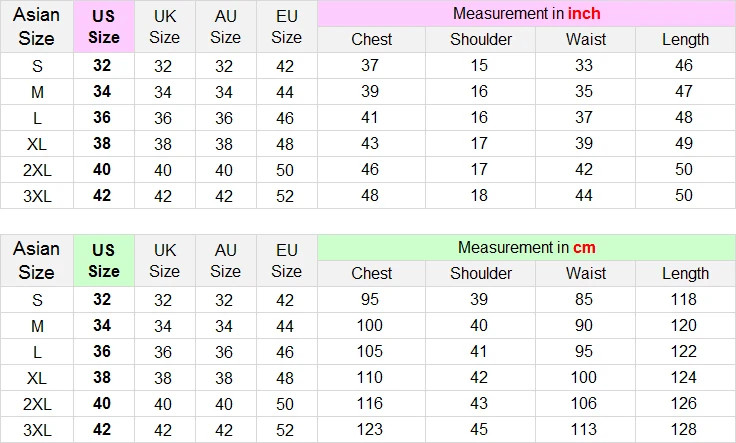Click waist value 113 in cm table
736x443 pixels.
click(585, 429)
